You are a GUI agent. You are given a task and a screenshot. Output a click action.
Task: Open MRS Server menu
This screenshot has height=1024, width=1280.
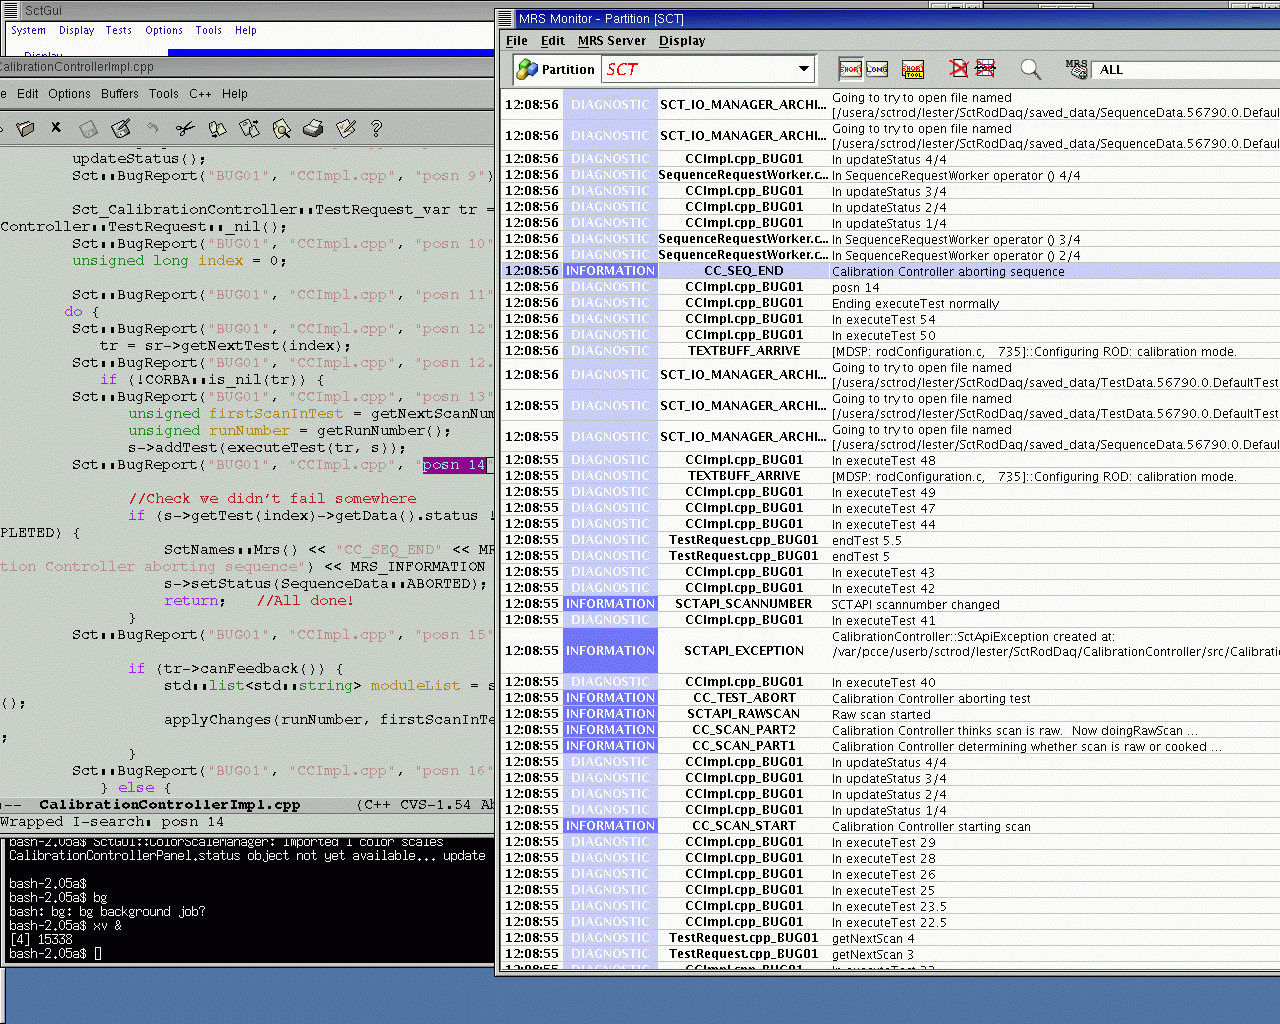click(x=612, y=41)
